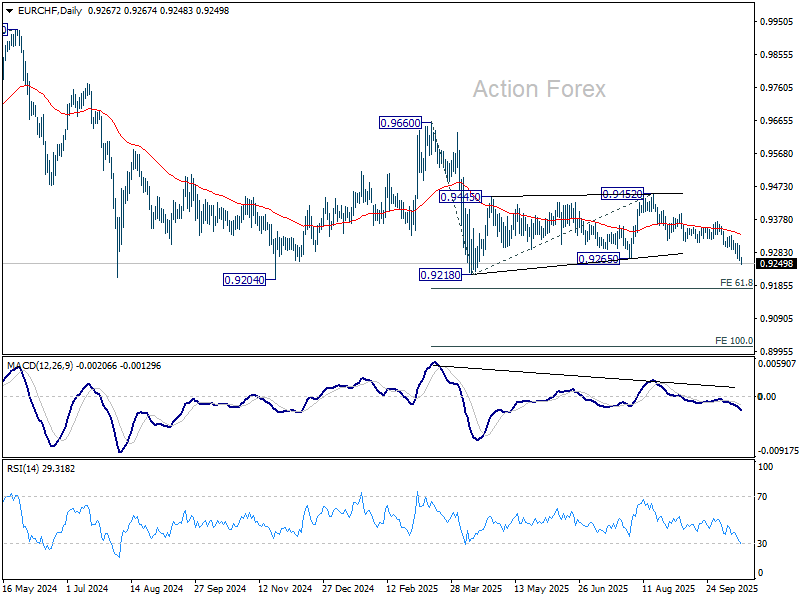Click the RSI(14) 29.3182 indicator label
Screen dimensions: 800x600
(x=41, y=468)
